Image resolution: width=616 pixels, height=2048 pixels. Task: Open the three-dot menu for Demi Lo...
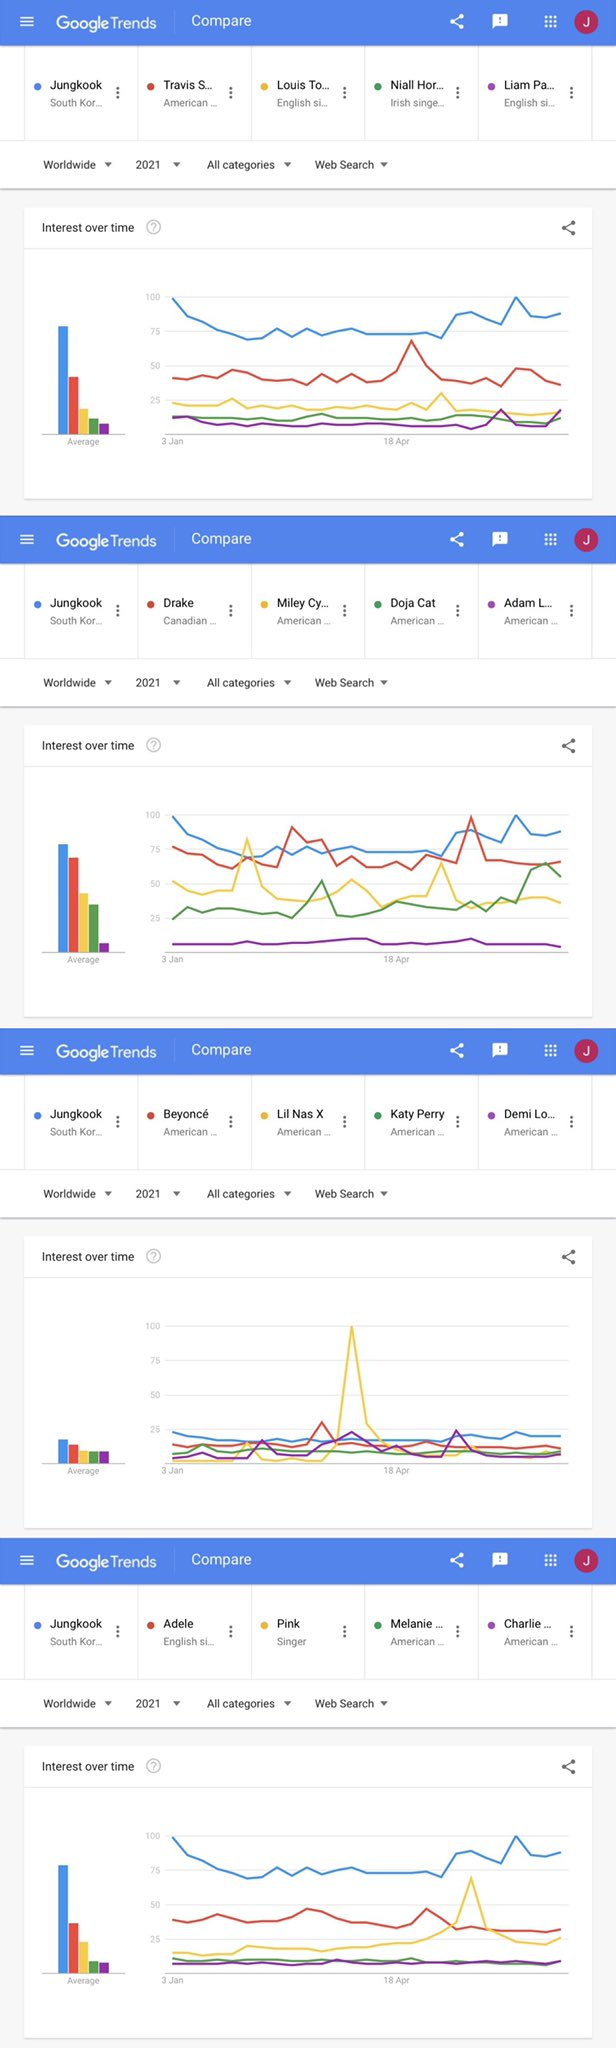[x=572, y=1122]
